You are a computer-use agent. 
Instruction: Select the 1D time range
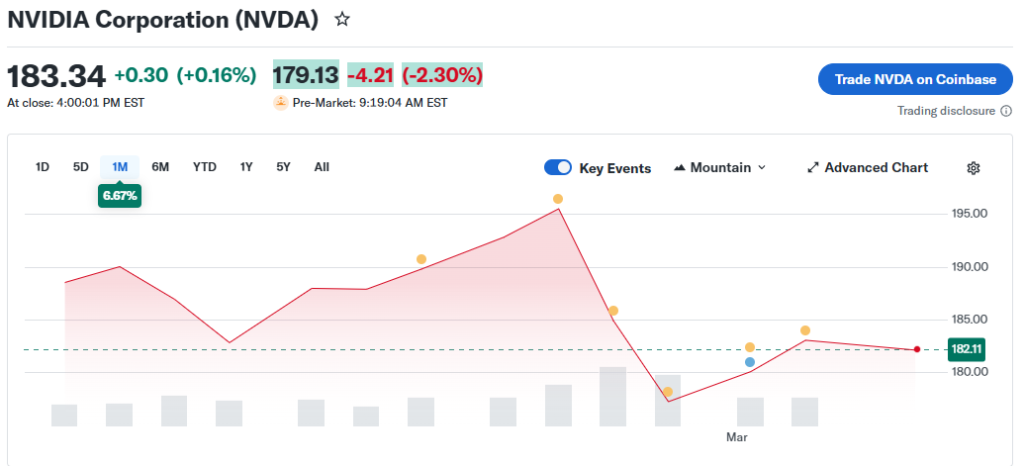(x=42, y=167)
